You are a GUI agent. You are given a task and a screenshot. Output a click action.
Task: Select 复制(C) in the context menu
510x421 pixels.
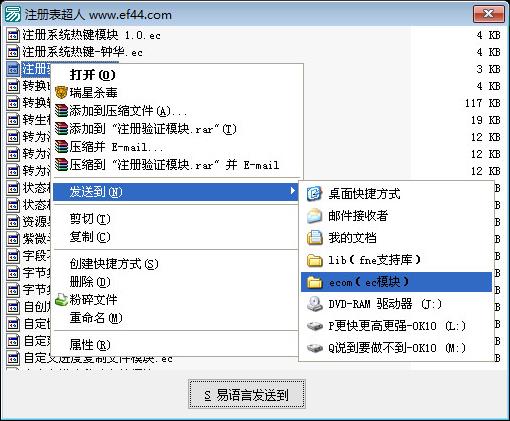tap(90, 237)
